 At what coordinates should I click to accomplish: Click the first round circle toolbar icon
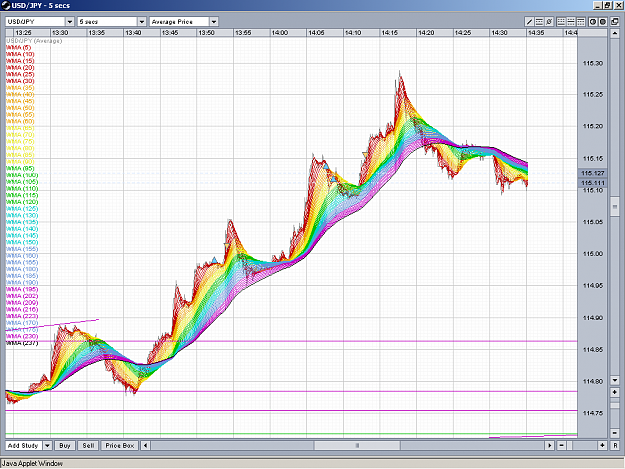pos(593,22)
